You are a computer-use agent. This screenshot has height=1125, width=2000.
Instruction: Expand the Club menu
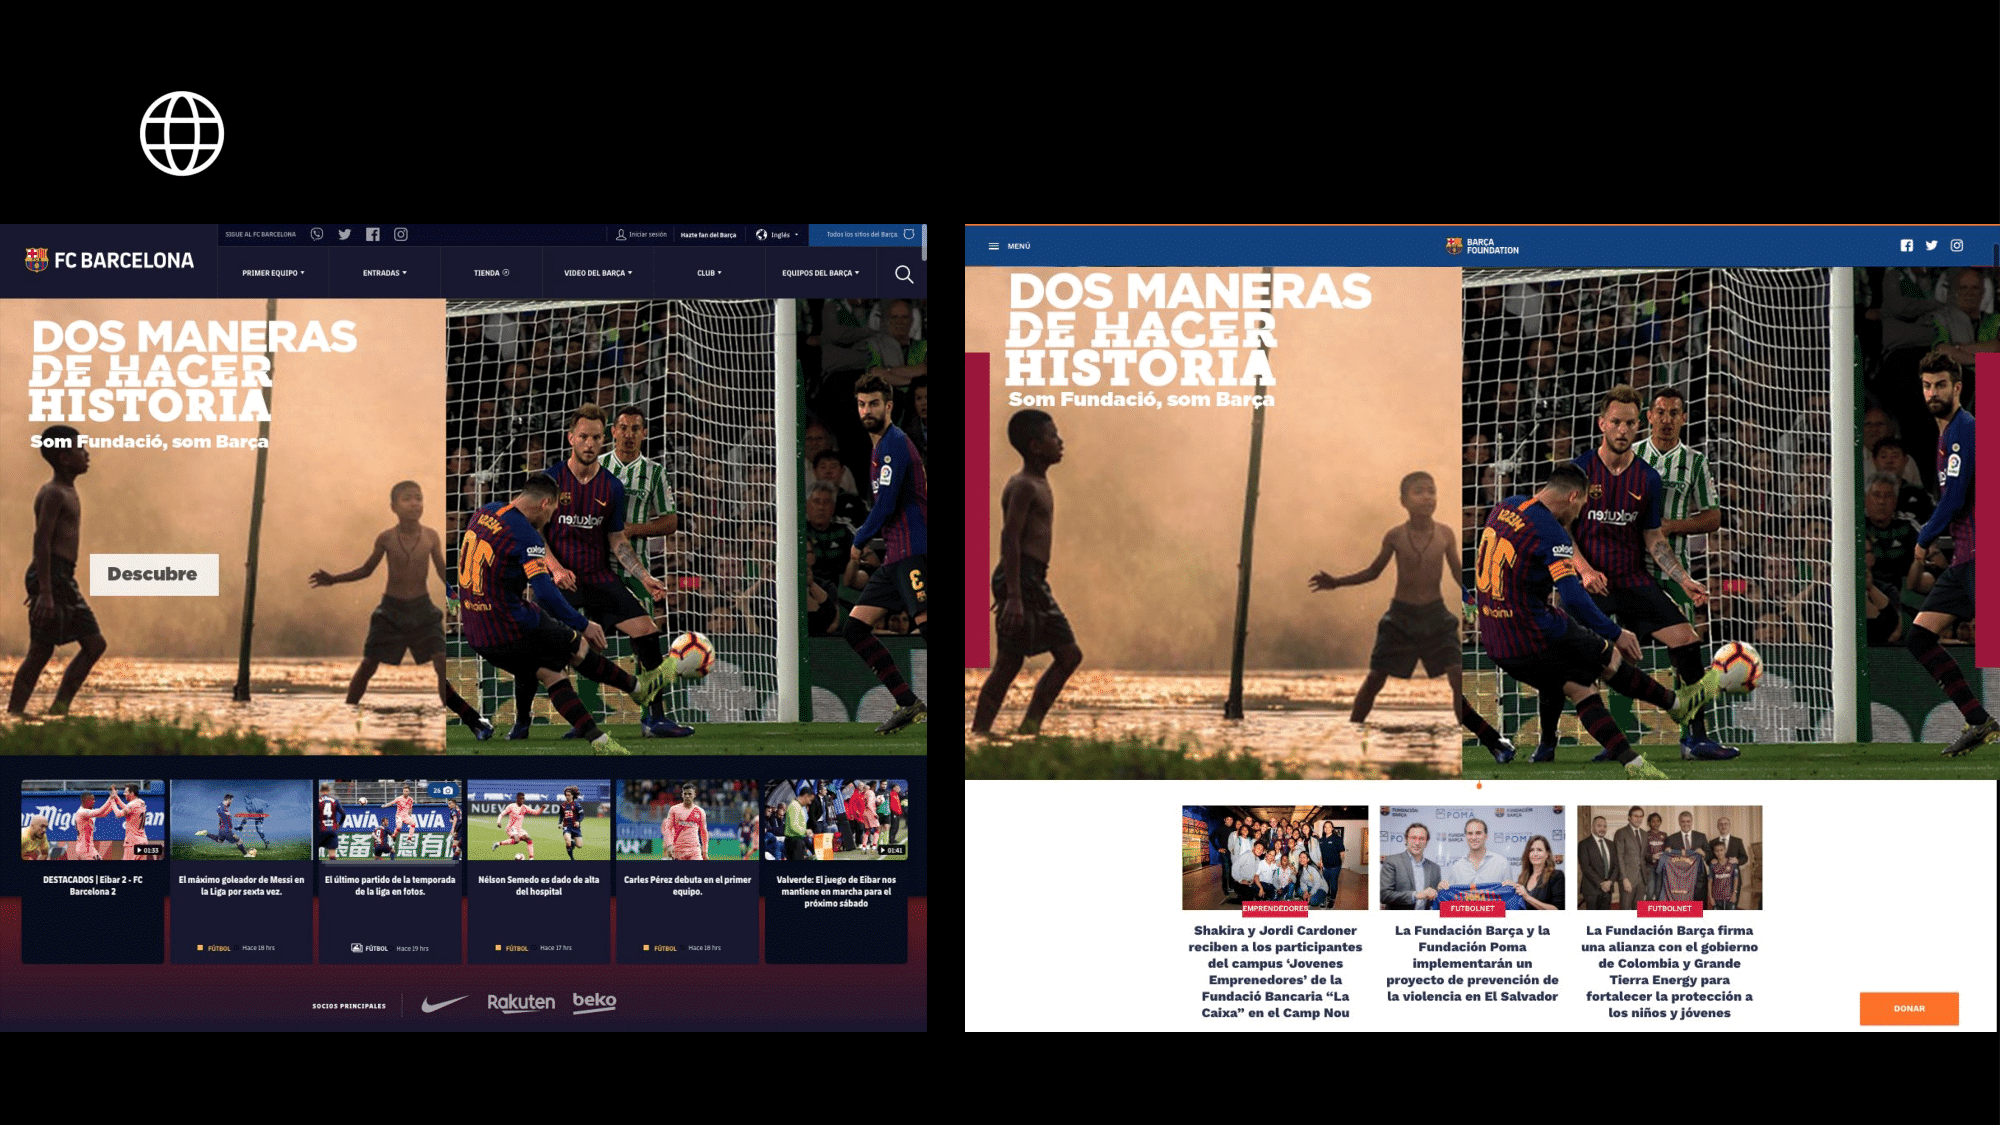click(709, 273)
